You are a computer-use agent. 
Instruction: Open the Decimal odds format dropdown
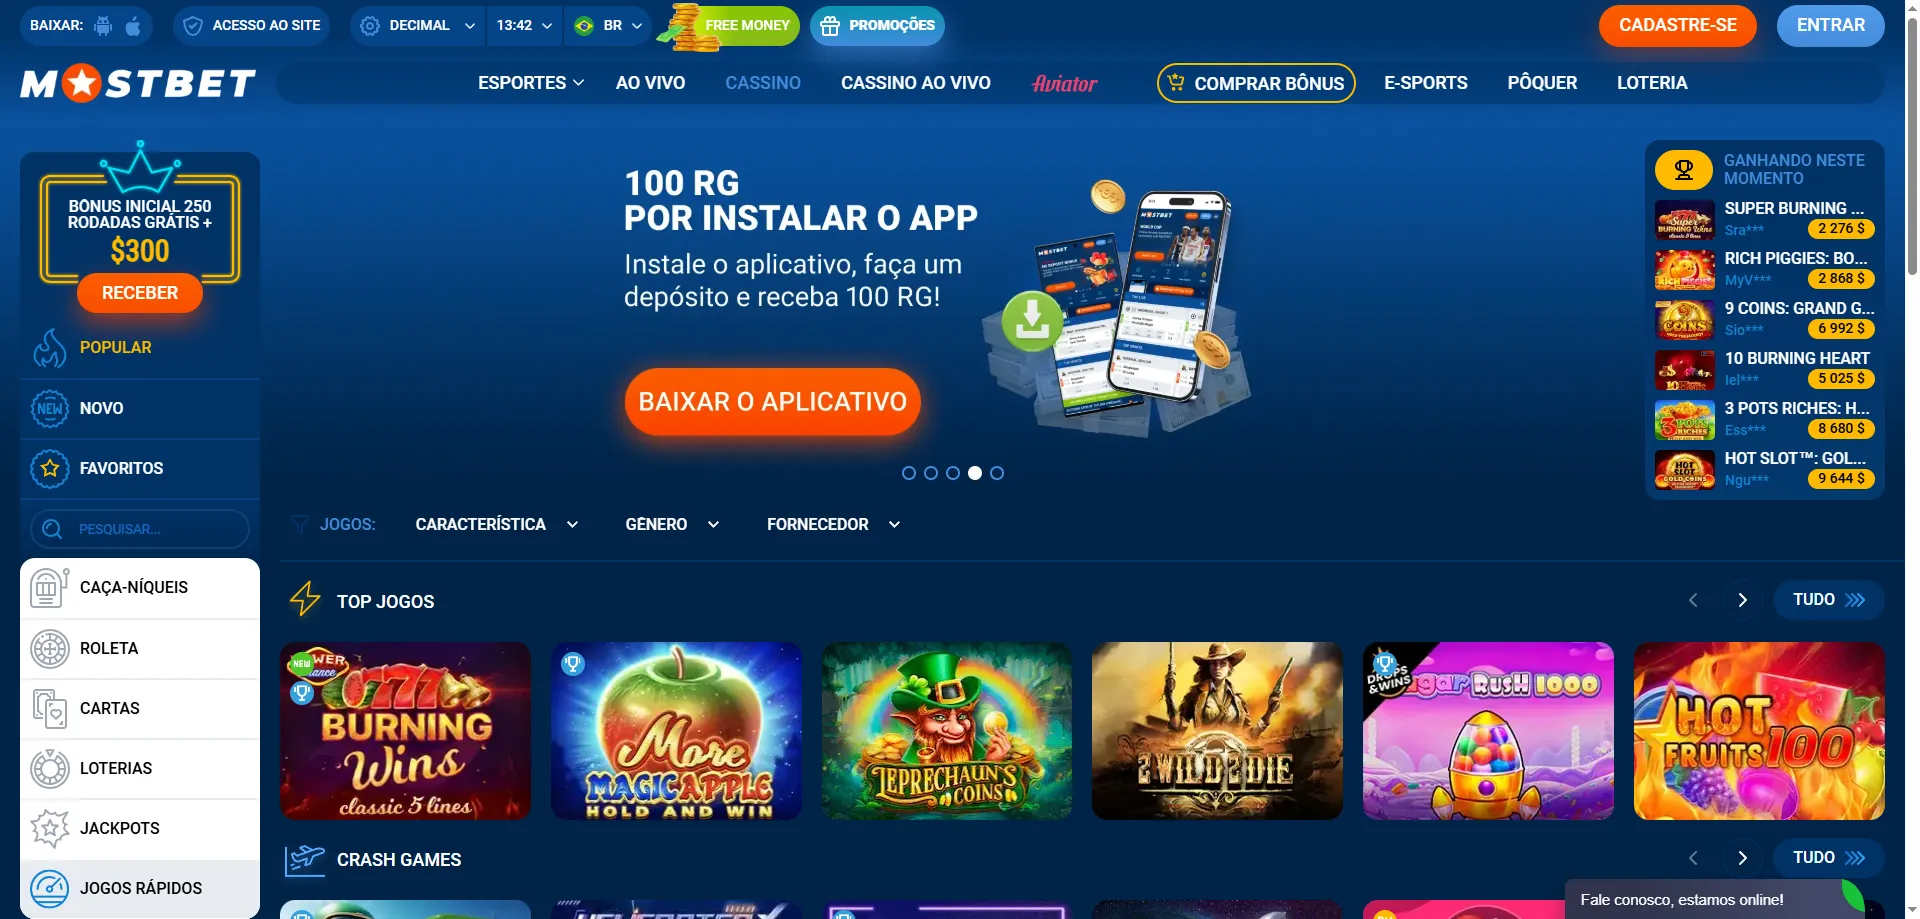click(417, 25)
